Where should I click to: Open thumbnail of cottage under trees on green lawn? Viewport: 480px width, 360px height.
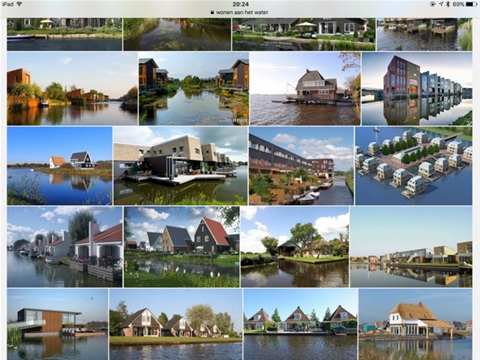click(295, 247)
